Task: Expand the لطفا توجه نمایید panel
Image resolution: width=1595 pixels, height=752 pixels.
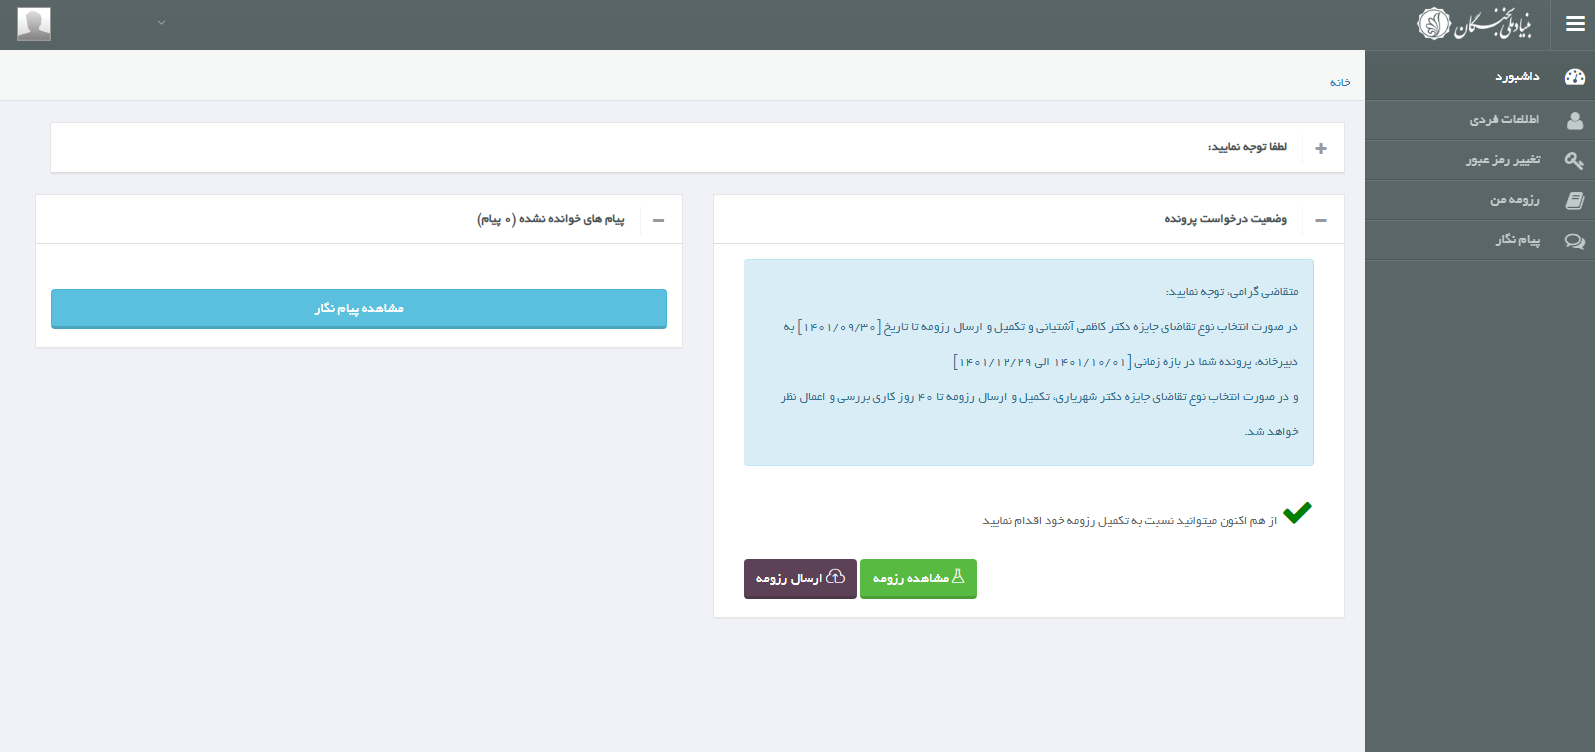Action: click(1321, 148)
